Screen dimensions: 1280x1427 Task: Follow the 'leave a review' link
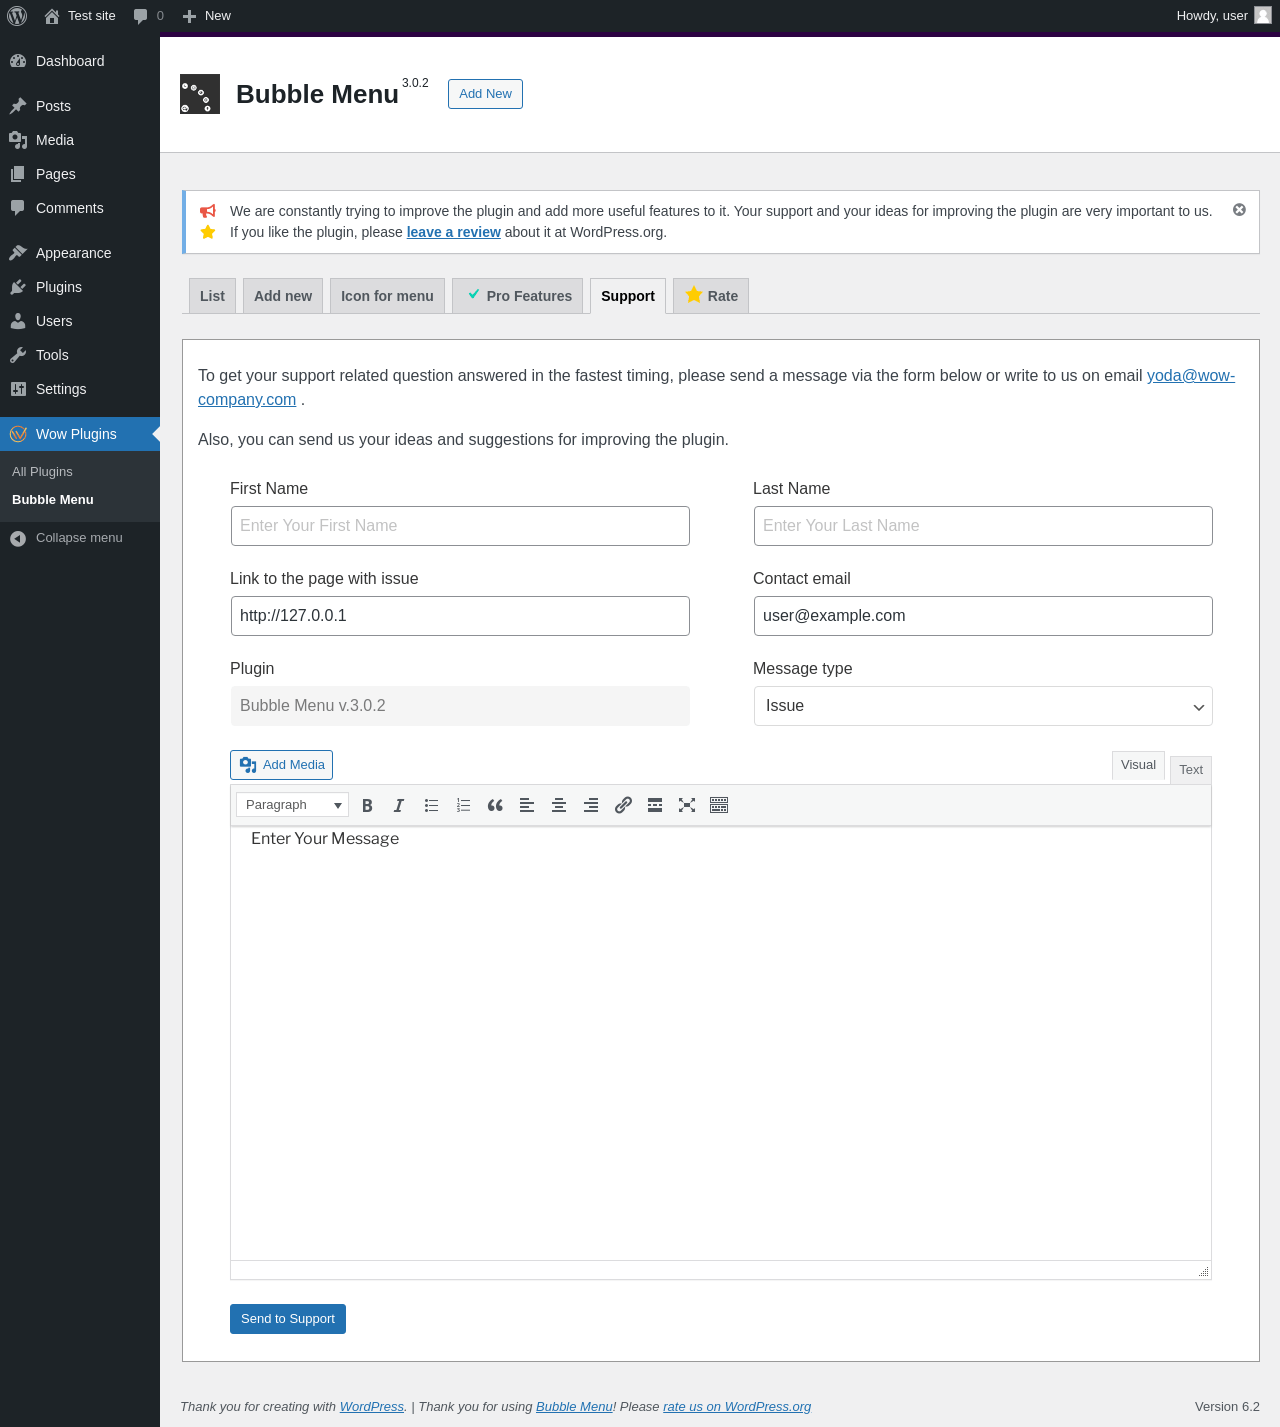453,232
